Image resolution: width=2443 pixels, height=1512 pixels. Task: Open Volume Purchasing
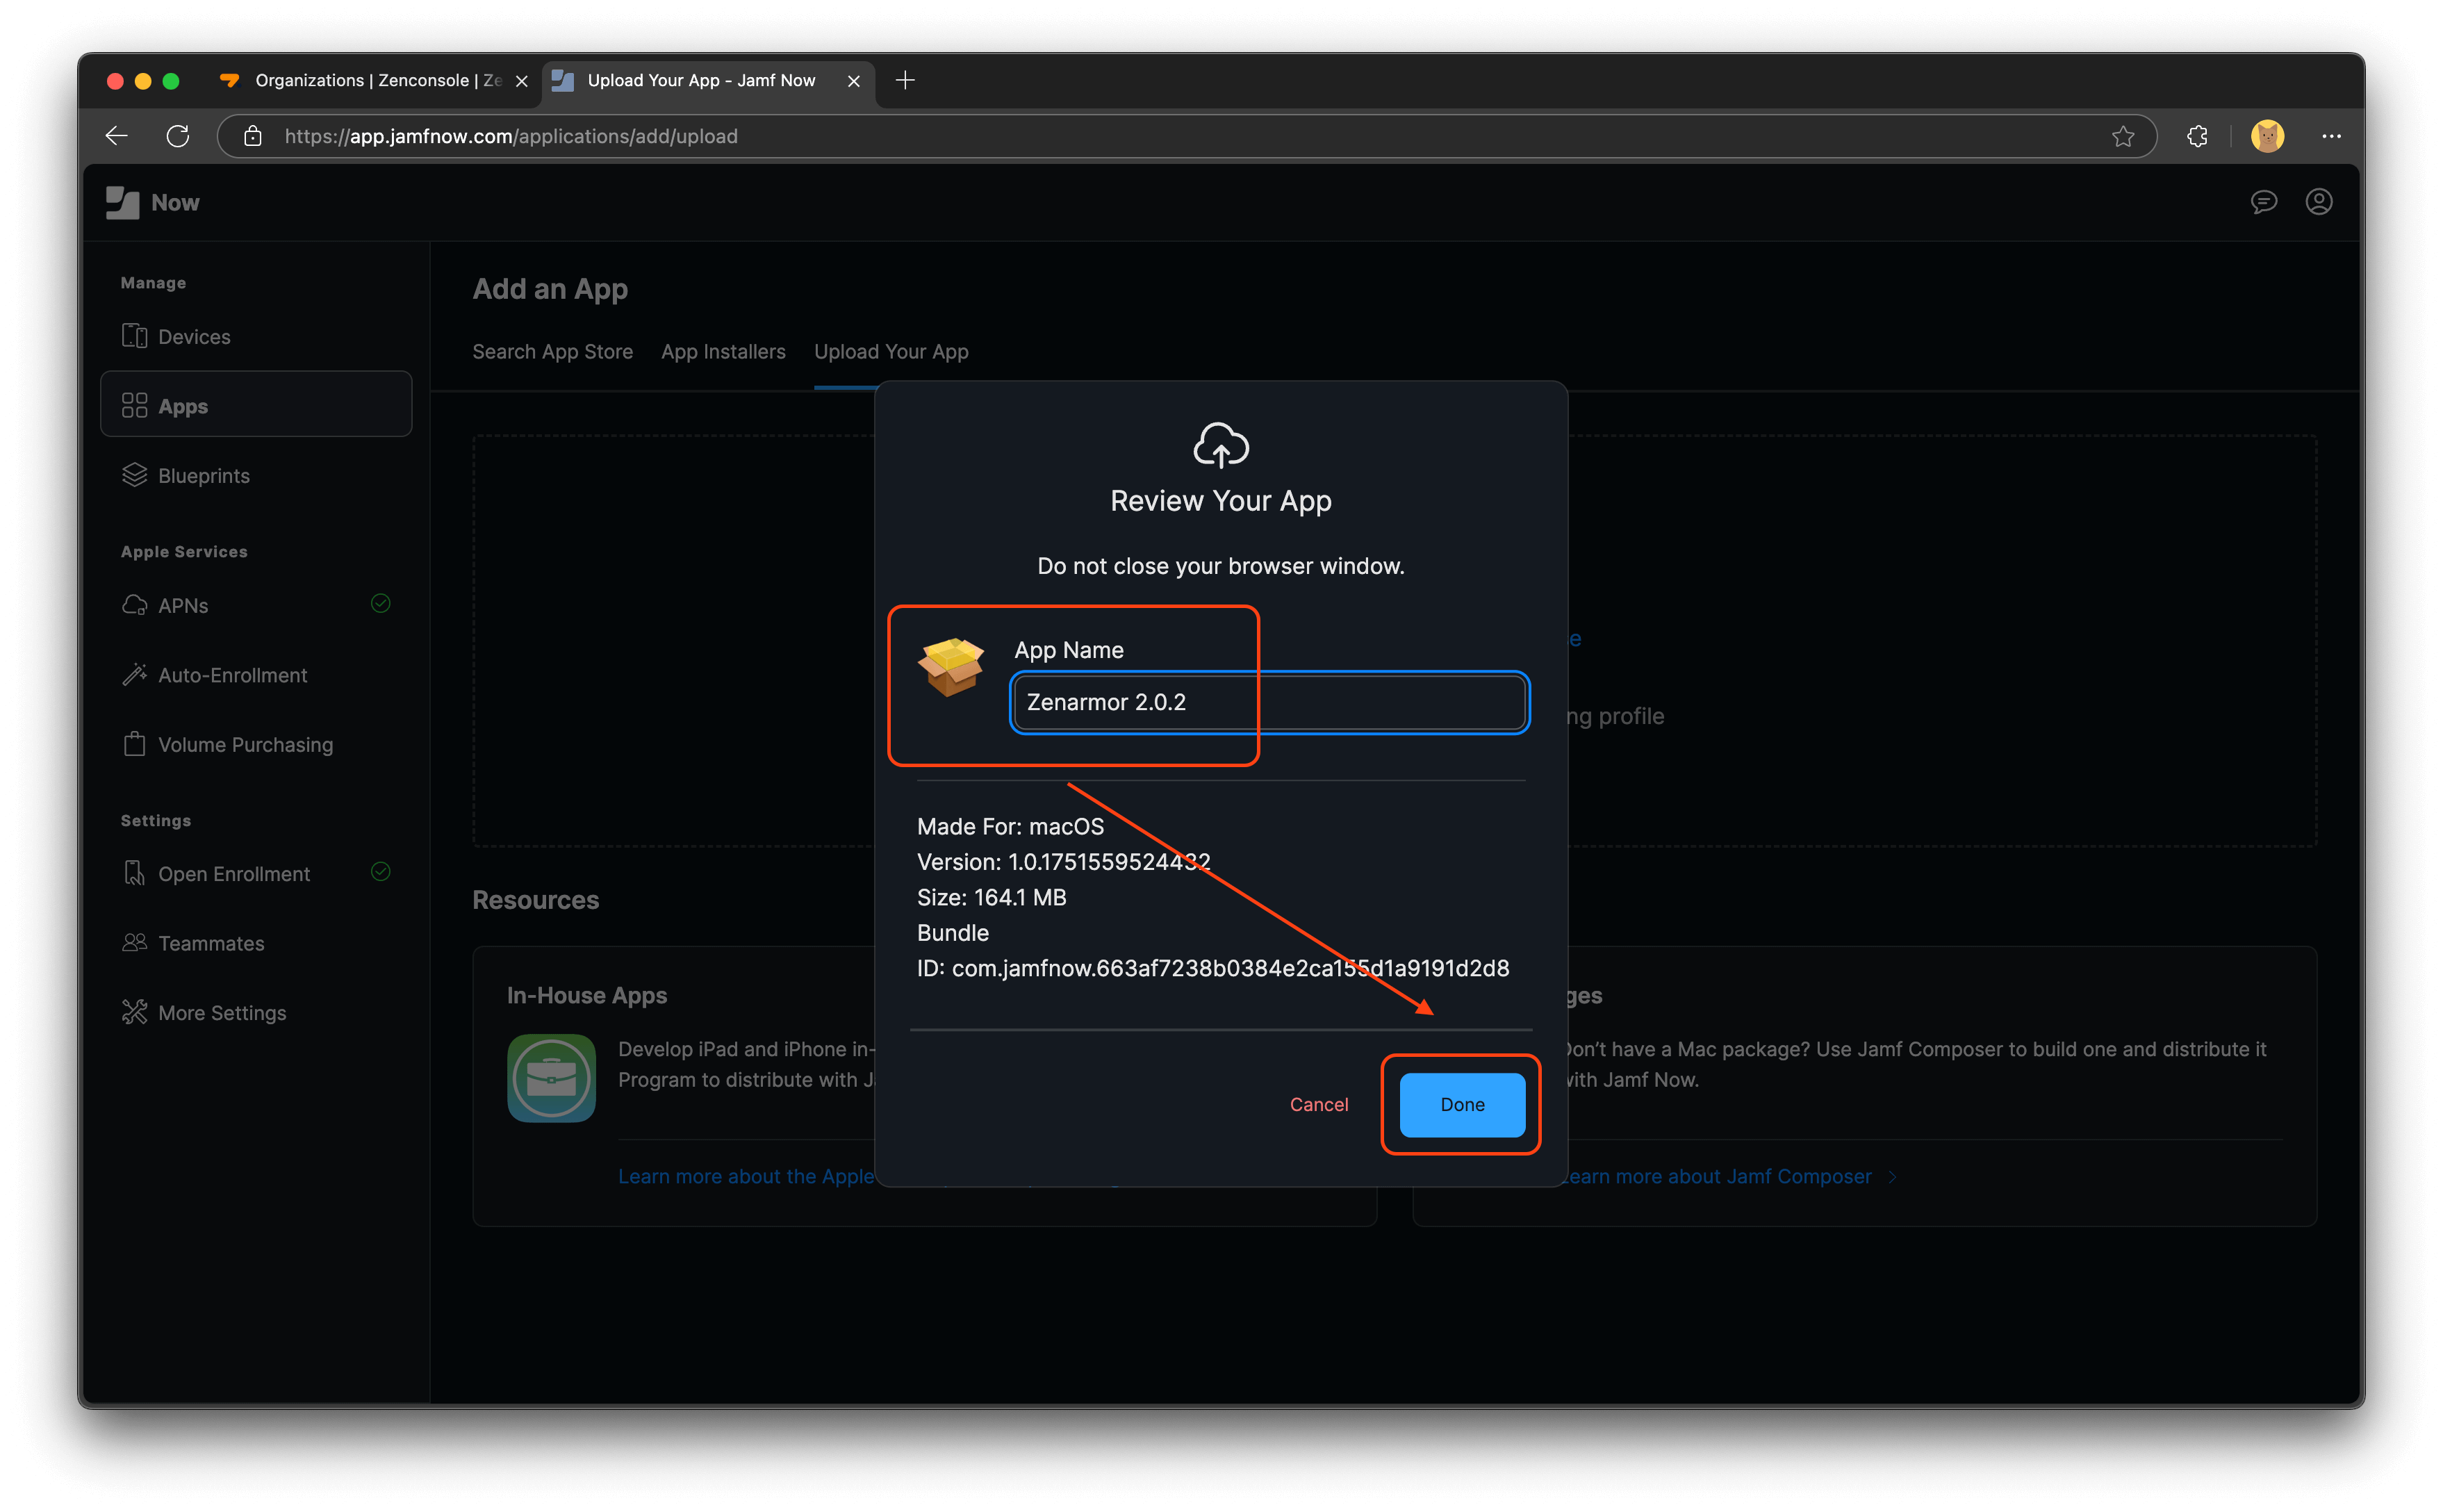click(245, 744)
